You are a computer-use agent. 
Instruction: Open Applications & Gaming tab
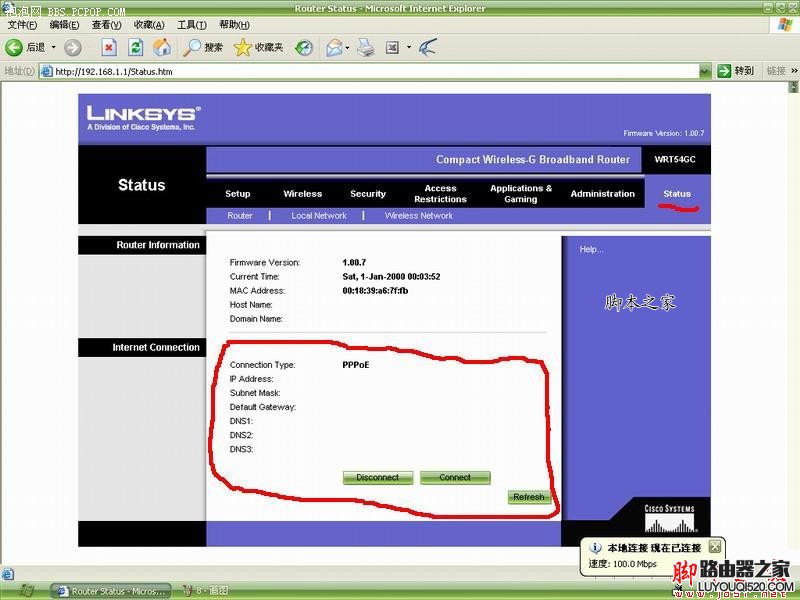pyautogui.click(x=521, y=194)
